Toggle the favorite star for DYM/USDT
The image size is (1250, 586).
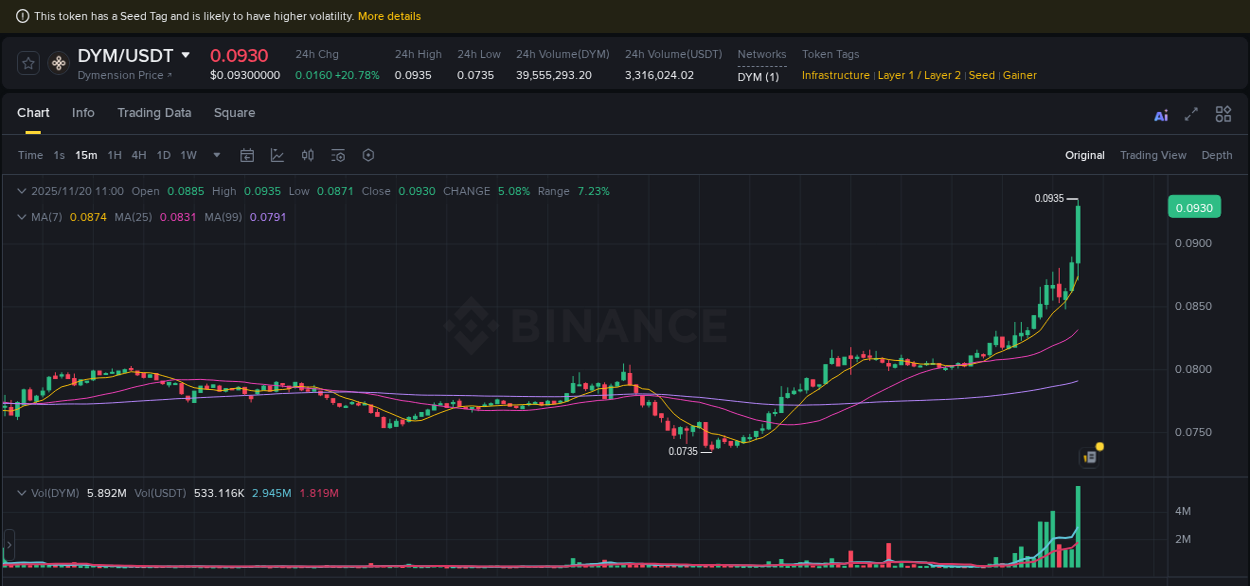pyautogui.click(x=27, y=62)
